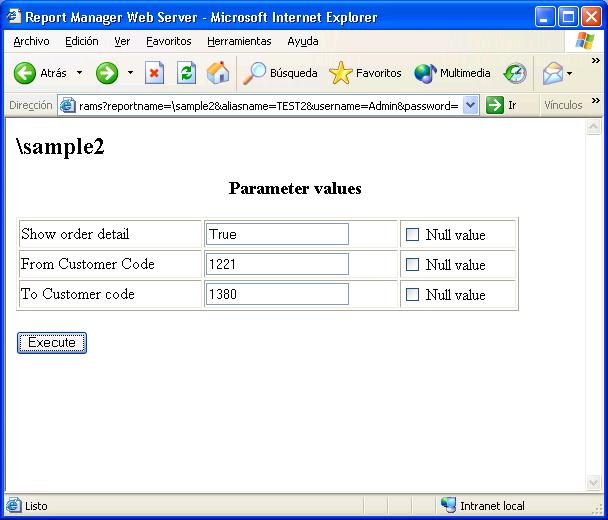The width and height of the screenshot is (608, 520).
Task: Click the Execute button
Action: [52, 343]
